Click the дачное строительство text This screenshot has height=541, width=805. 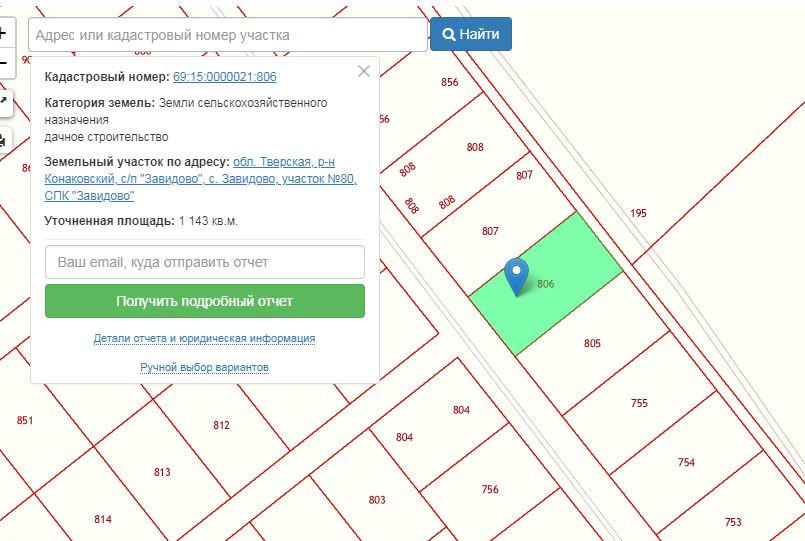[106, 137]
